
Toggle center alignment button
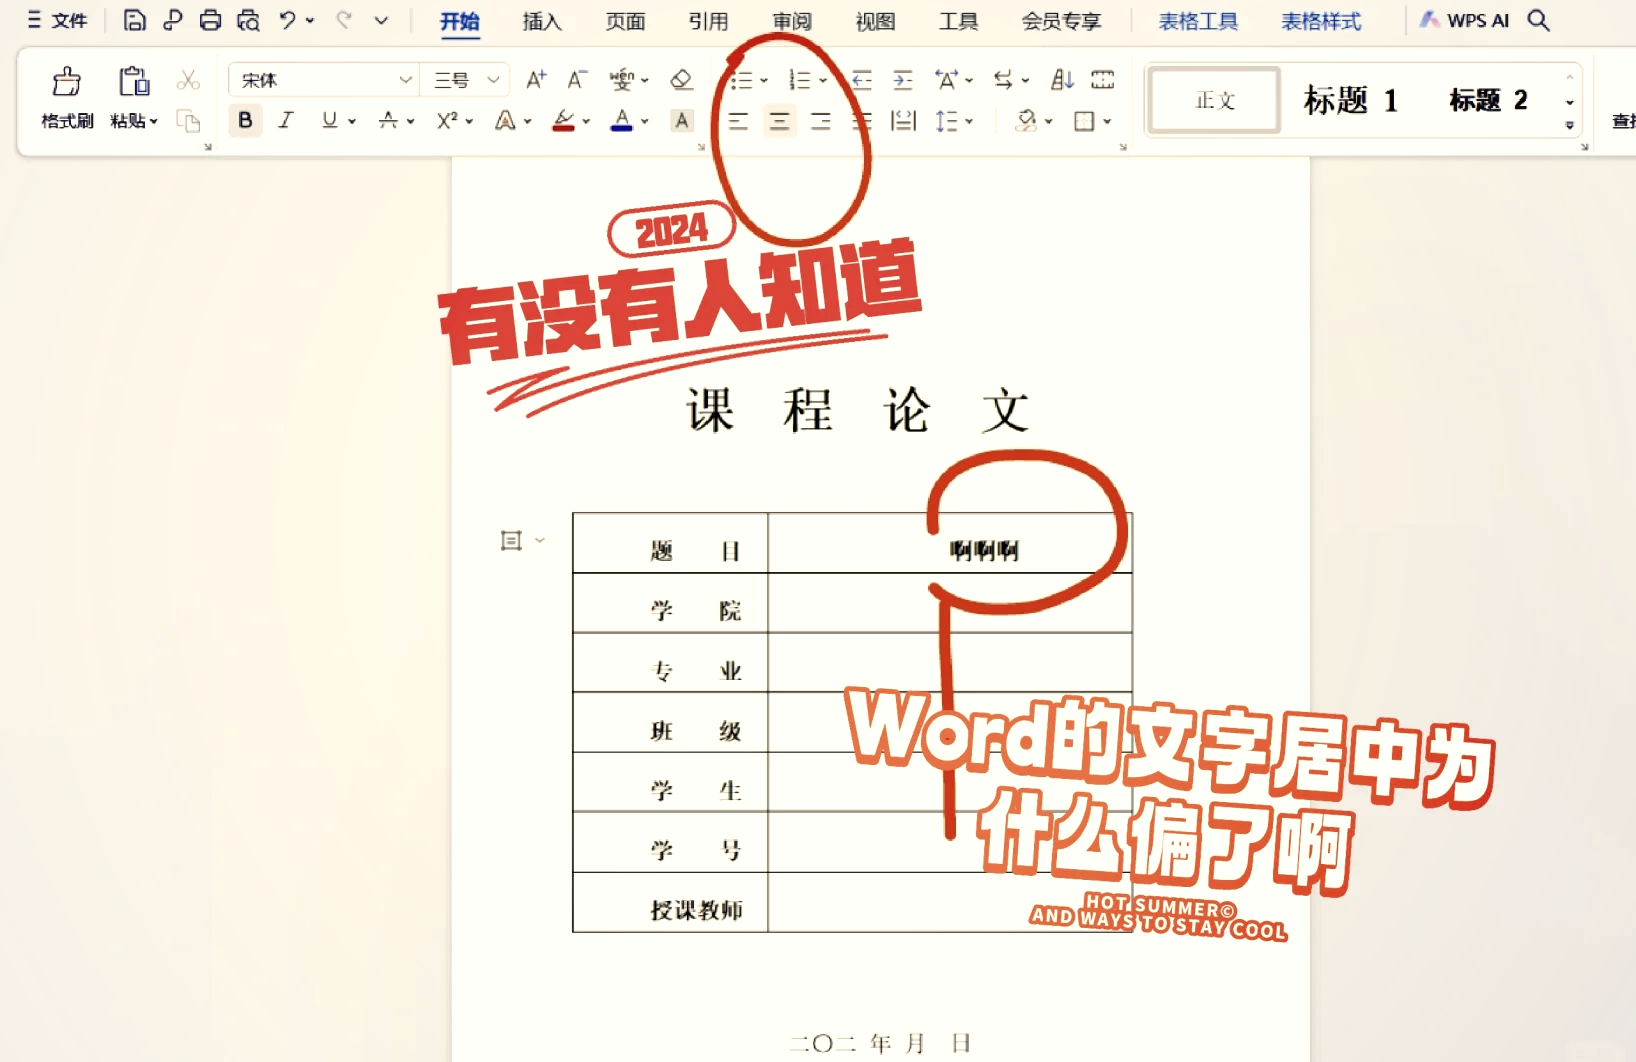(779, 121)
